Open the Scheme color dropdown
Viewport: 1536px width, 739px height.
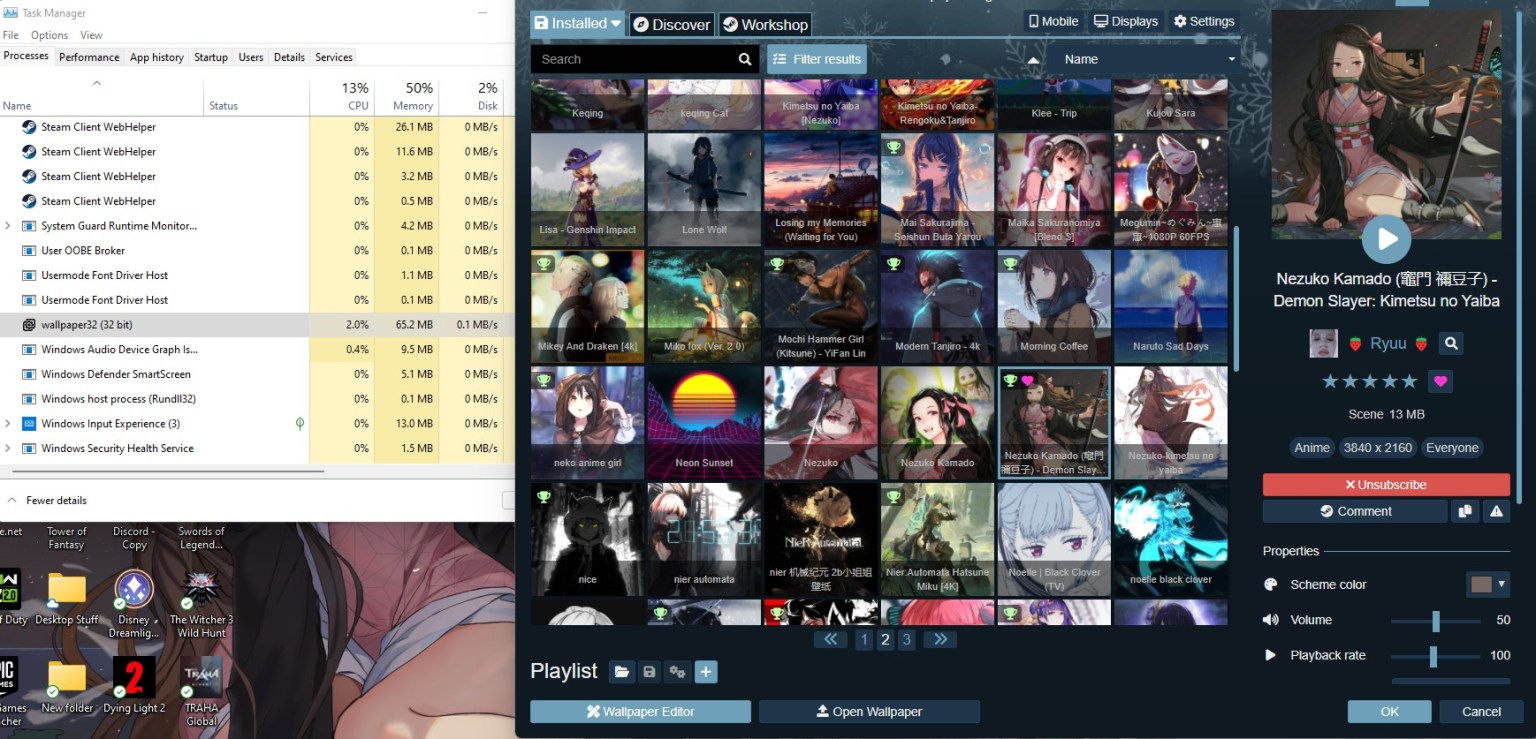click(x=1487, y=584)
